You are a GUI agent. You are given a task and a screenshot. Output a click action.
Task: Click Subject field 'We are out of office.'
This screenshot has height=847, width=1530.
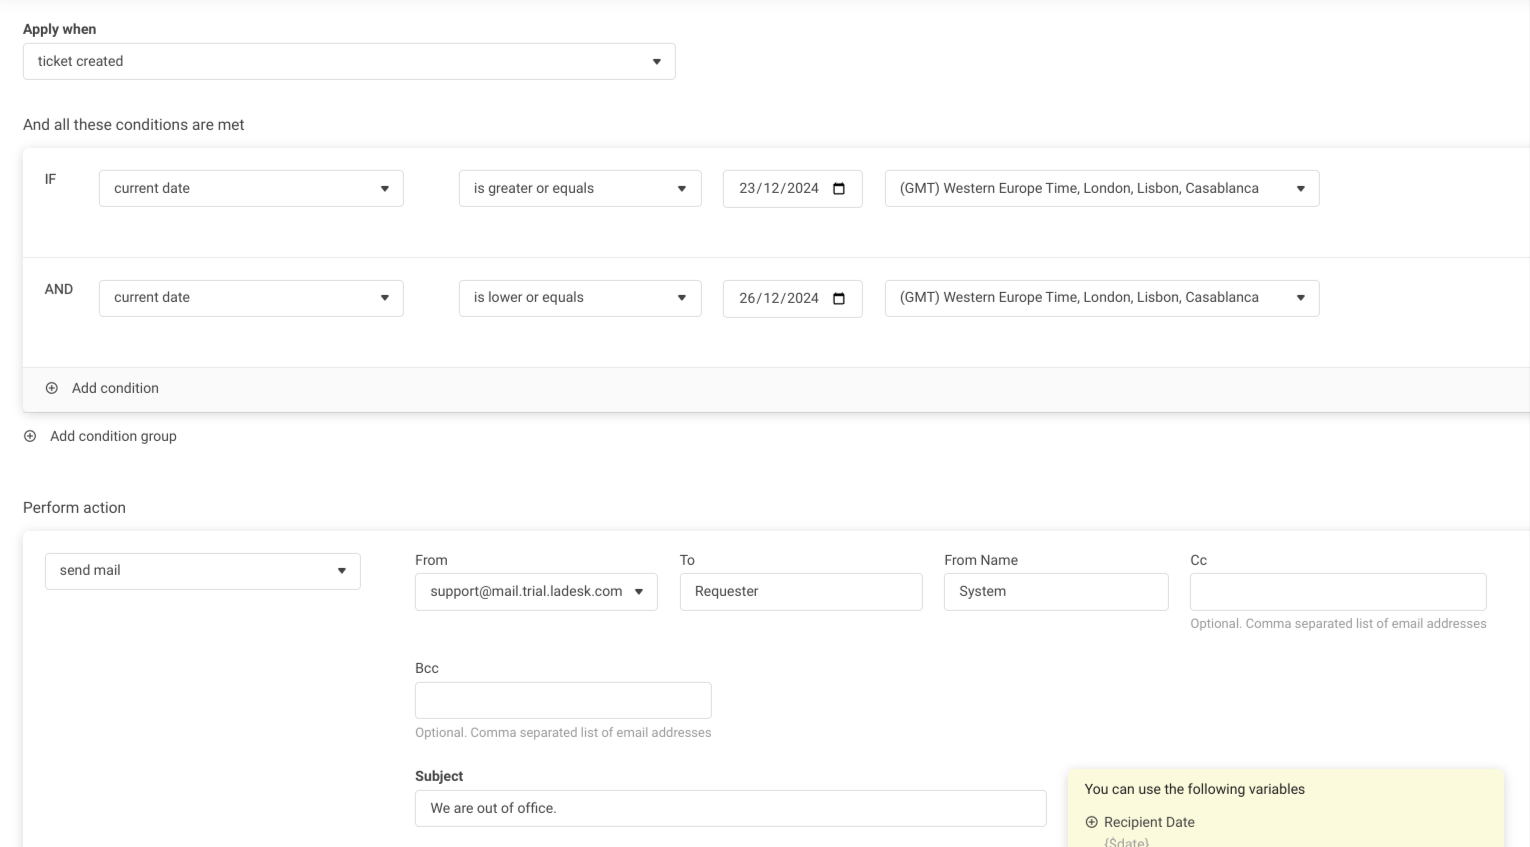point(730,808)
